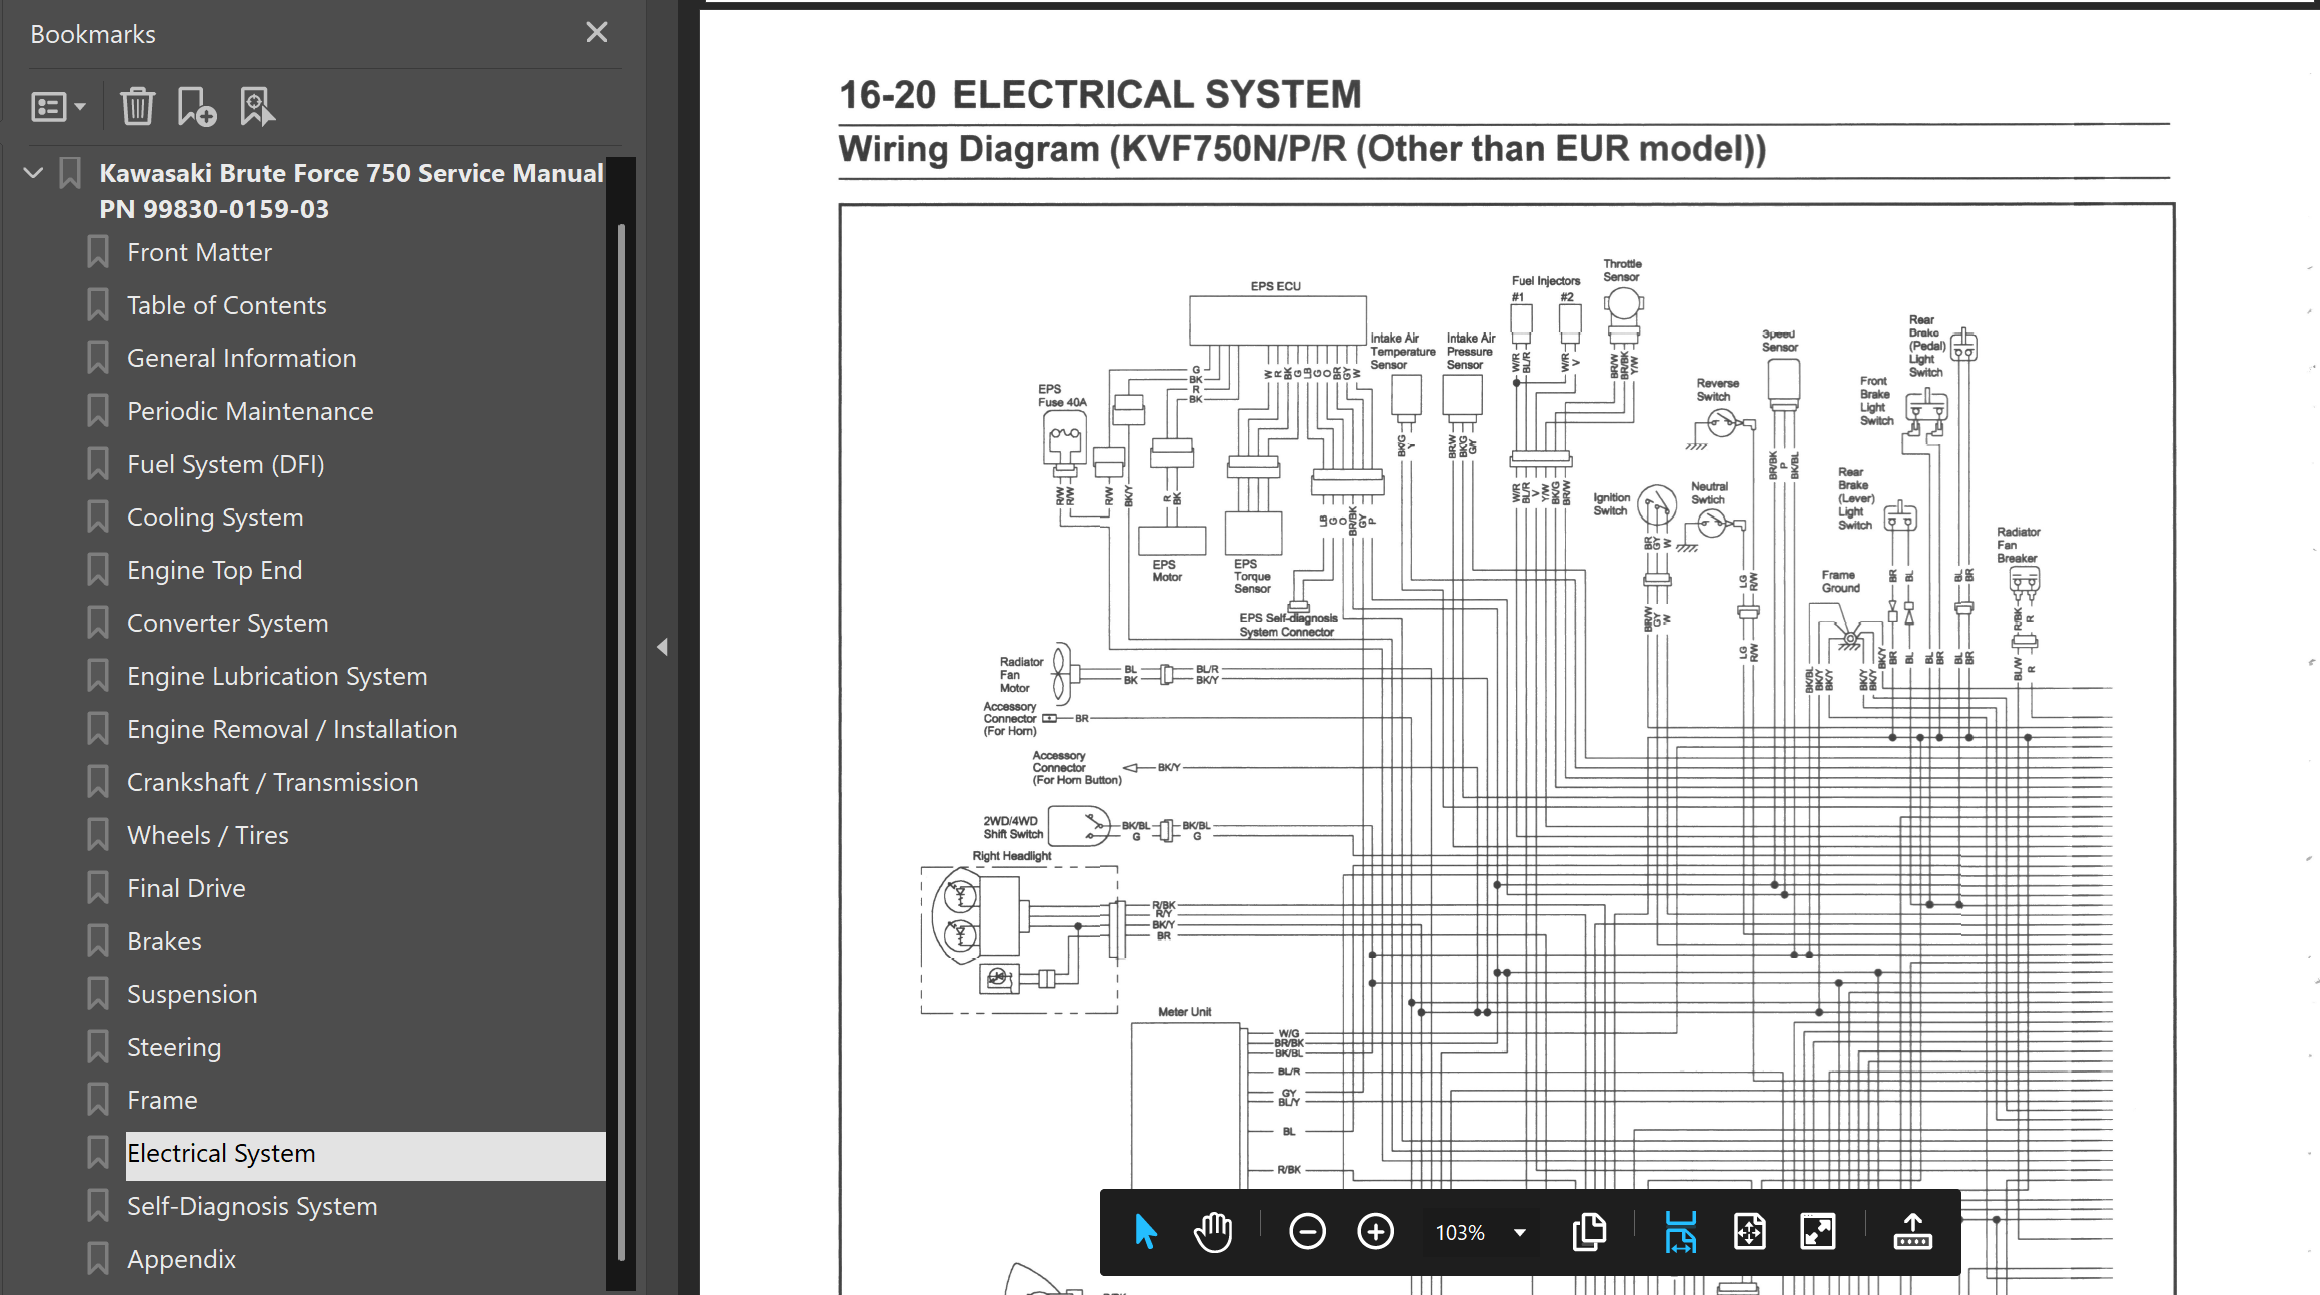Select the Converter System bookmark

tap(228, 623)
